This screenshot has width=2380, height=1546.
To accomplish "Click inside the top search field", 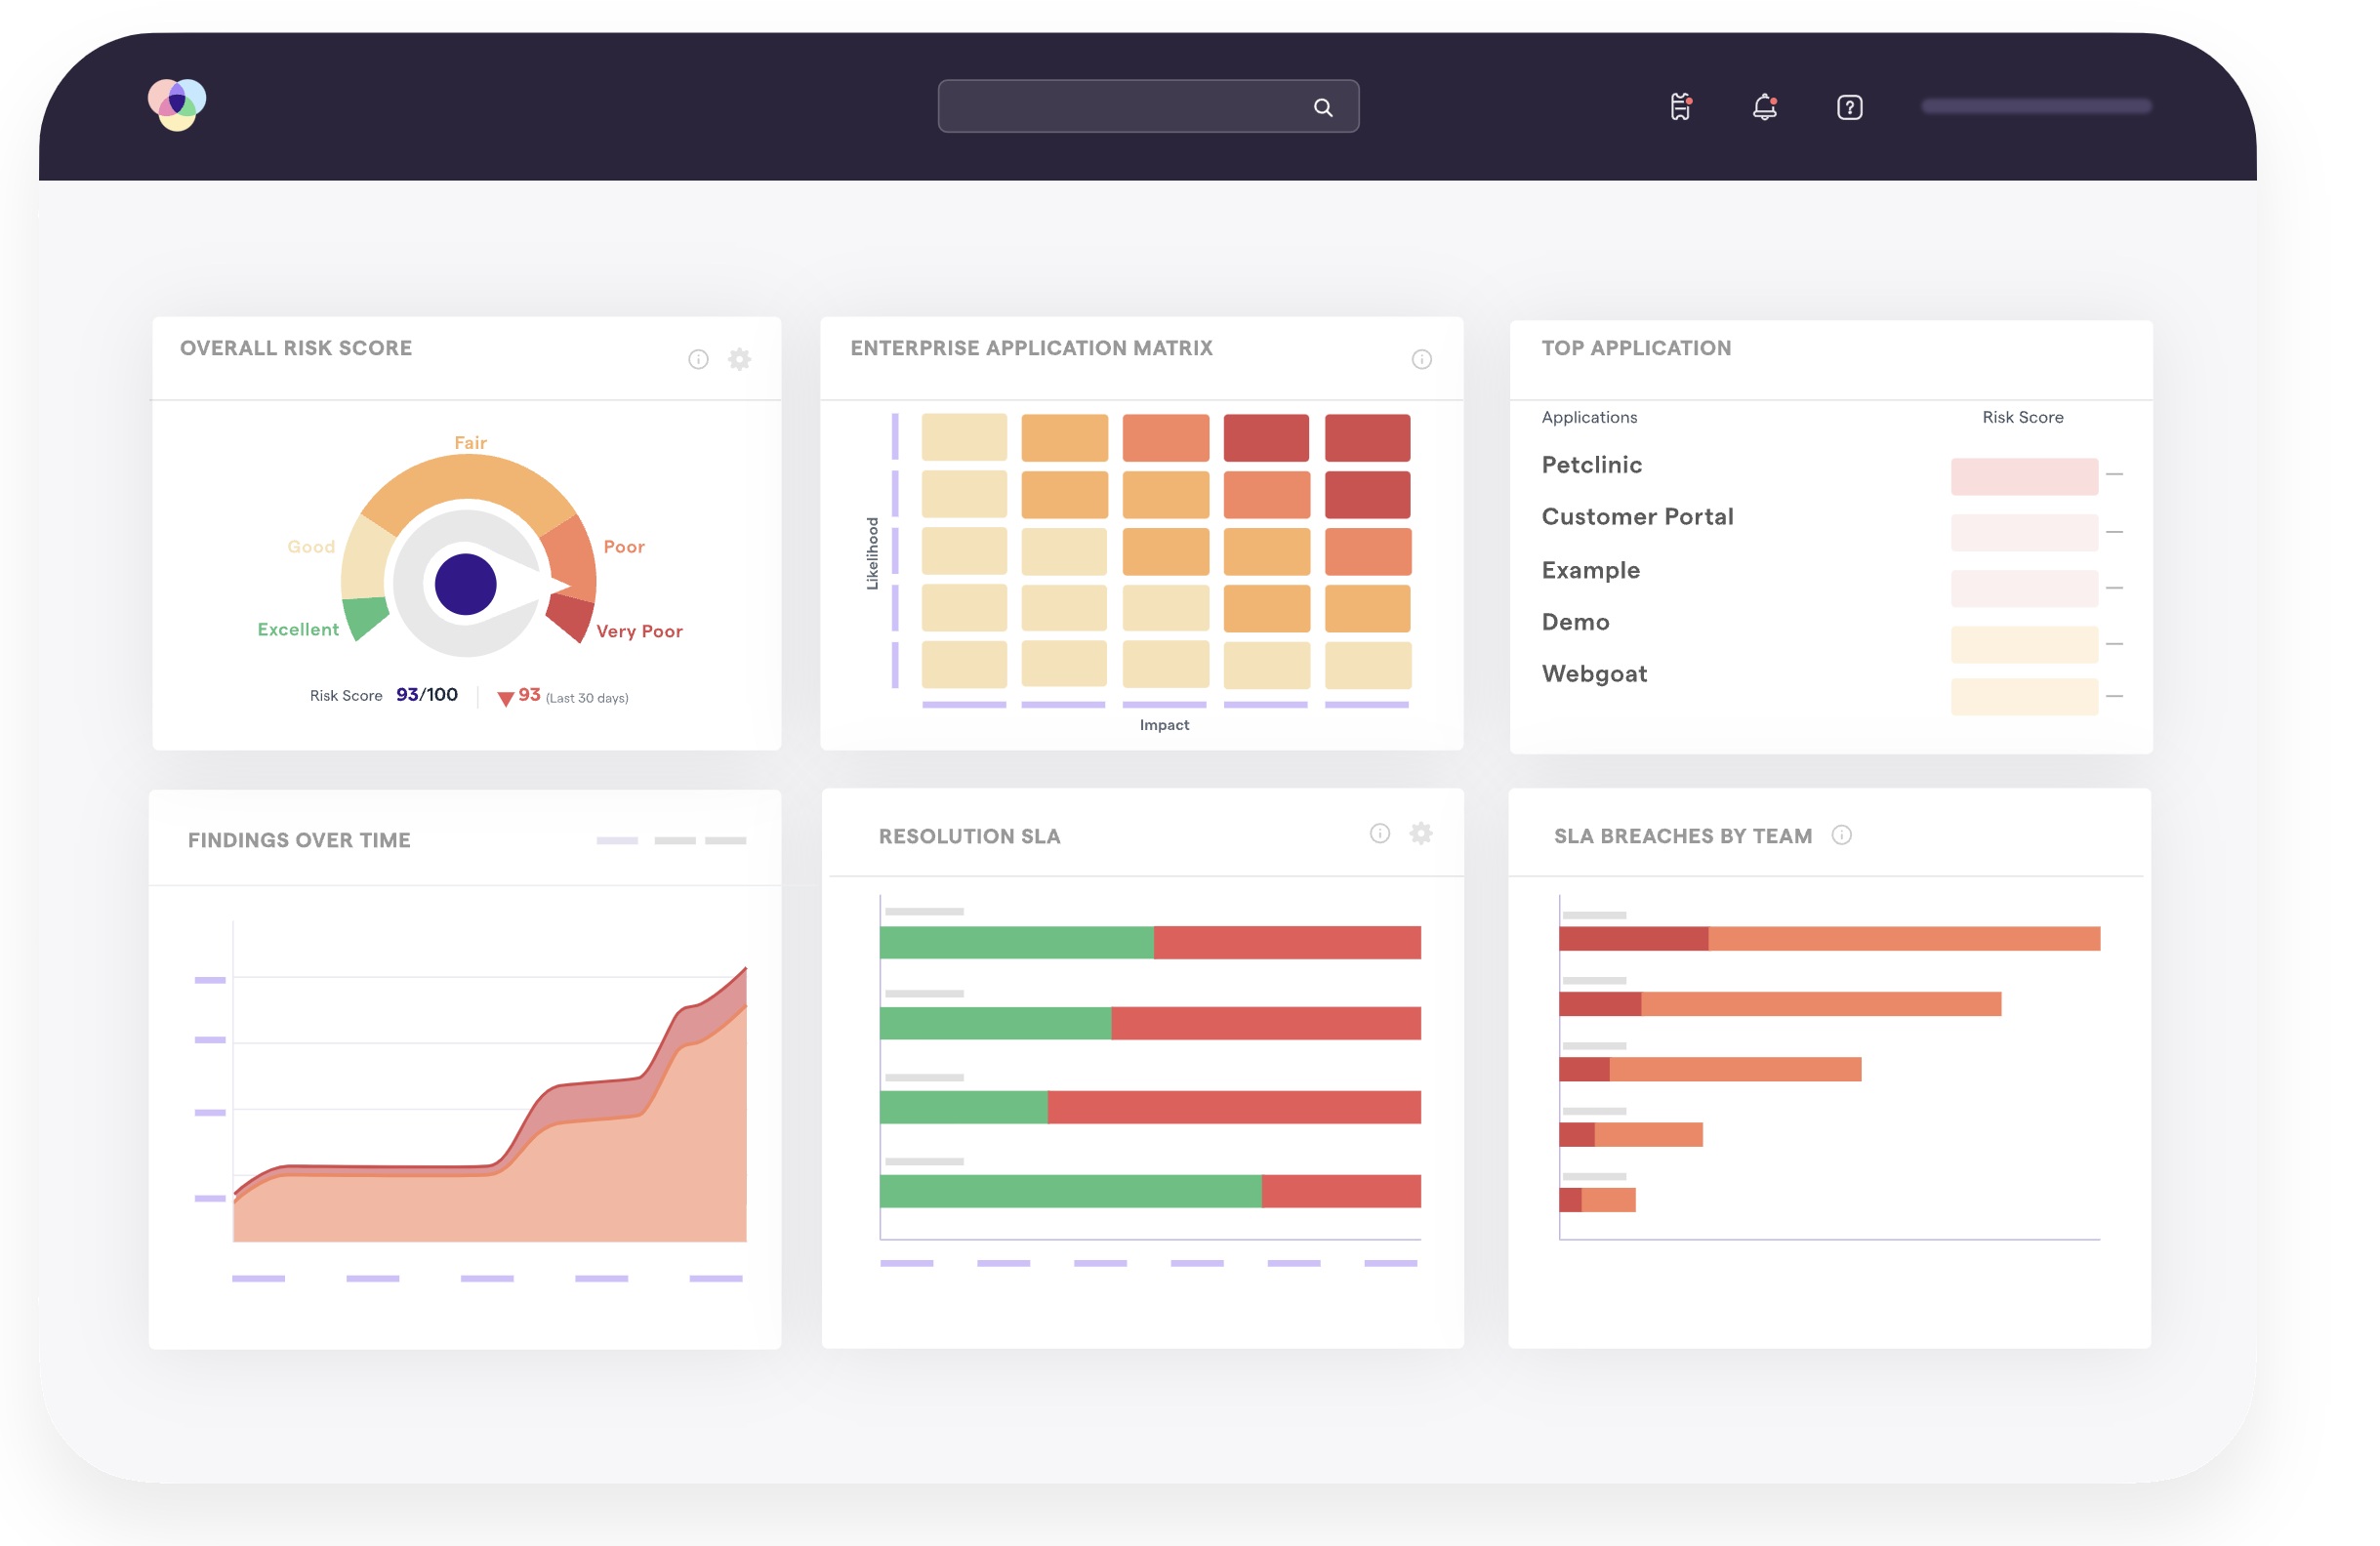I will click(x=1148, y=106).
